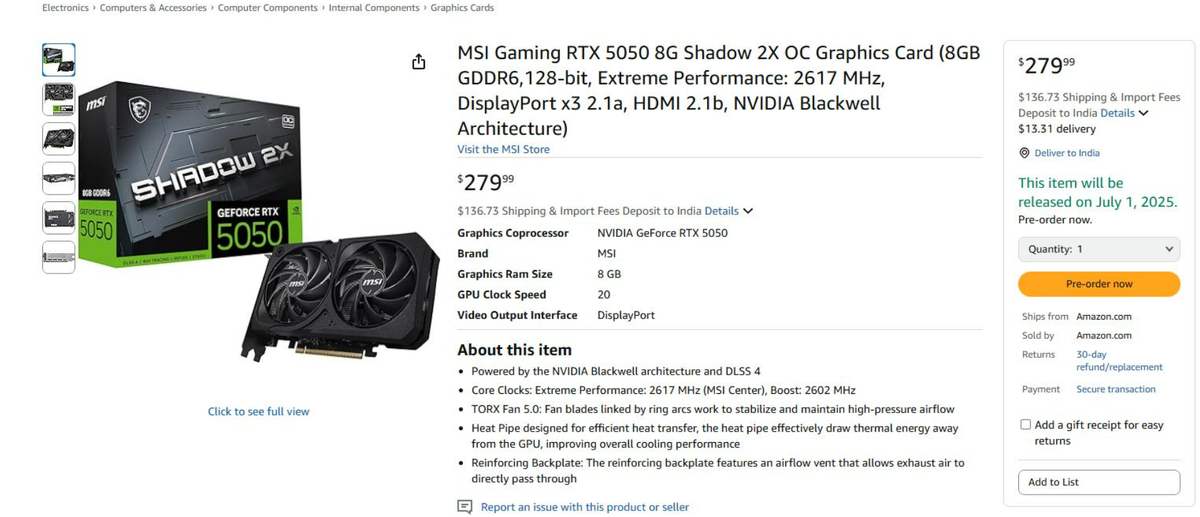Image resolution: width=1200 pixels, height=517 pixels.
Task: Click to see full view of image
Action: click(x=258, y=411)
